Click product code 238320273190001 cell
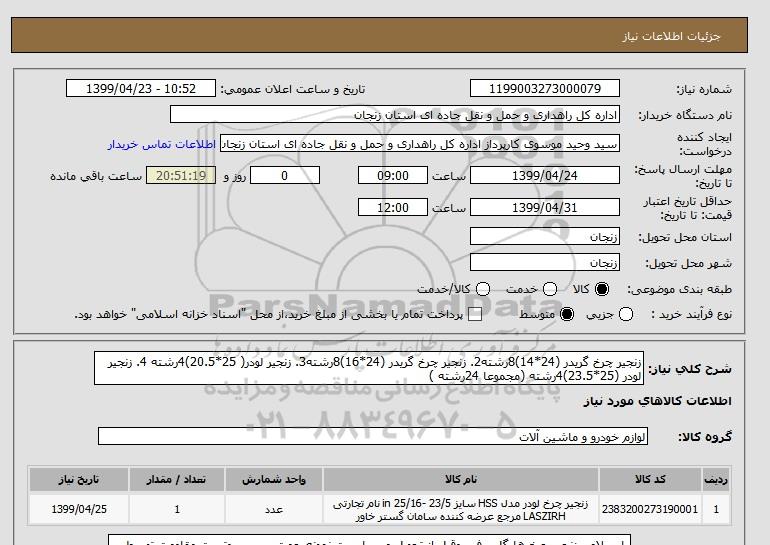Viewport: 770px width, 545px height. point(650,509)
